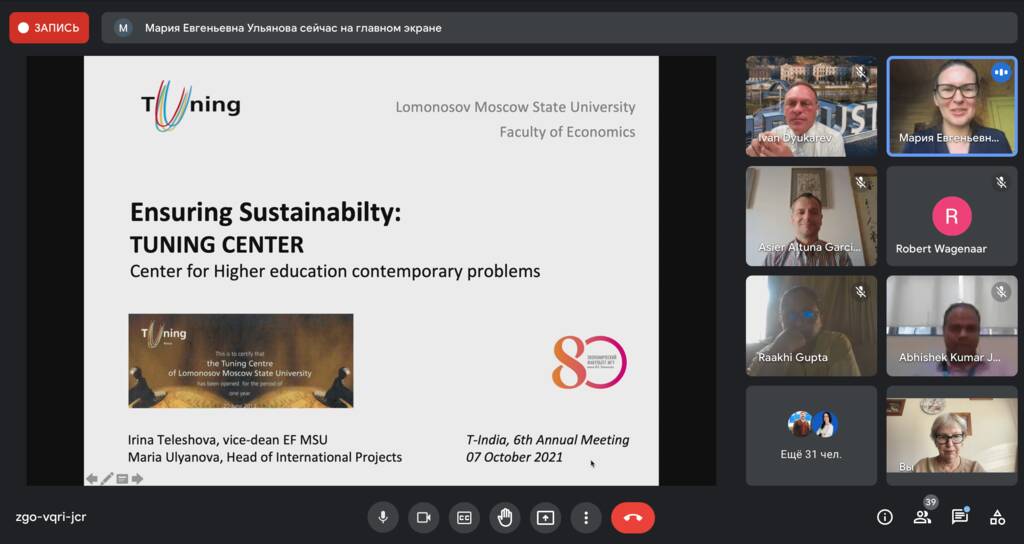Image resolution: width=1024 pixels, height=544 pixels.
Task: Click the muted mic icon on Robert Wagenaar's tile
Action: click(x=1000, y=182)
